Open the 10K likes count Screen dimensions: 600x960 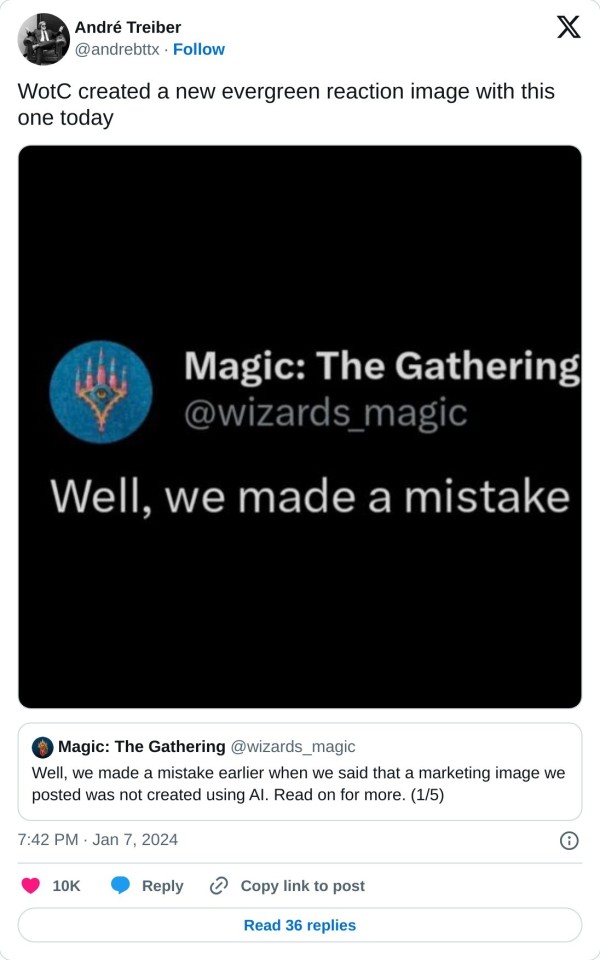(x=66, y=886)
